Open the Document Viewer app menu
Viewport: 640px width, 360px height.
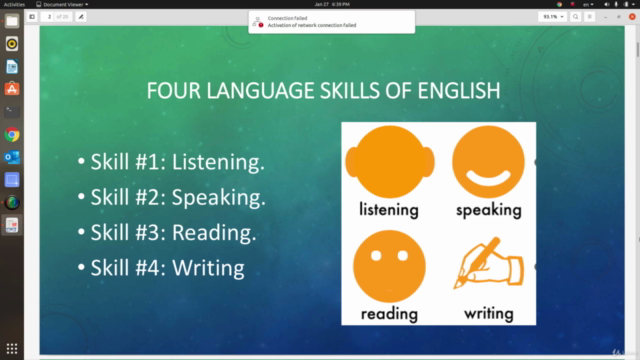62,4
